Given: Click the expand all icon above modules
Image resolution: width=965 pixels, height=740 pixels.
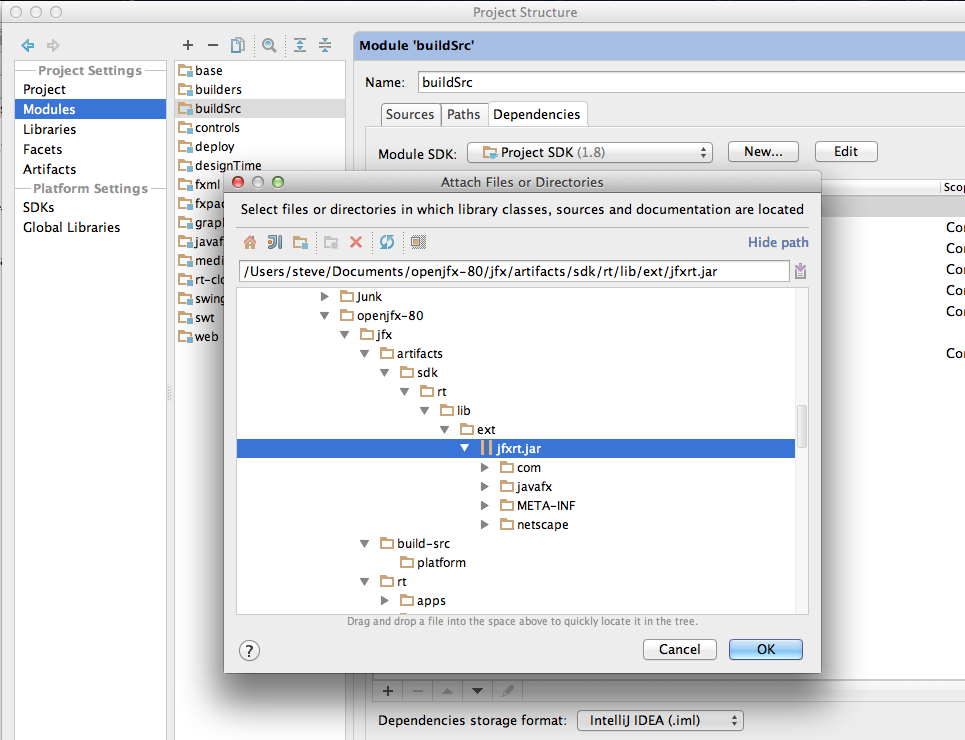Looking at the screenshot, I should point(299,45).
